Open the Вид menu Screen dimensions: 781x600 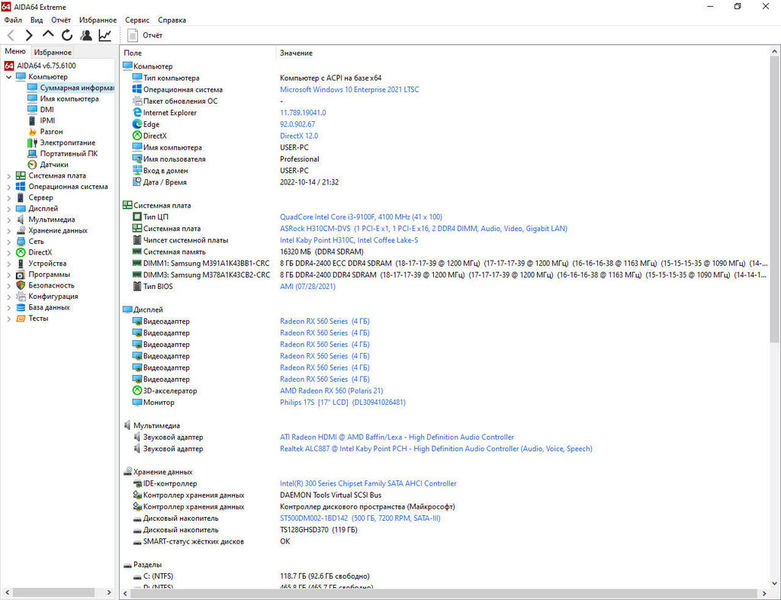[36, 20]
